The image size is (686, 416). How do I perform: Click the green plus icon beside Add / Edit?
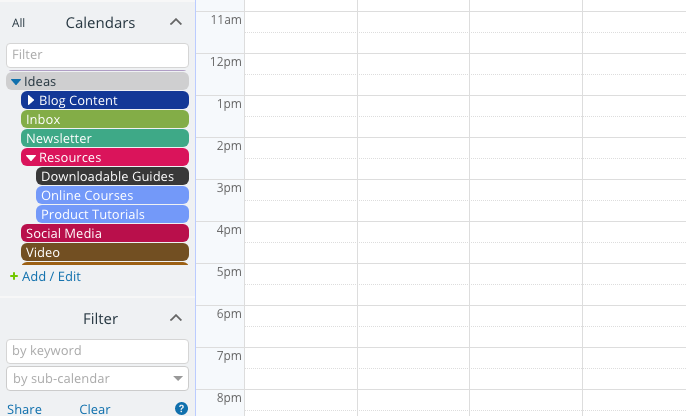click(14, 276)
